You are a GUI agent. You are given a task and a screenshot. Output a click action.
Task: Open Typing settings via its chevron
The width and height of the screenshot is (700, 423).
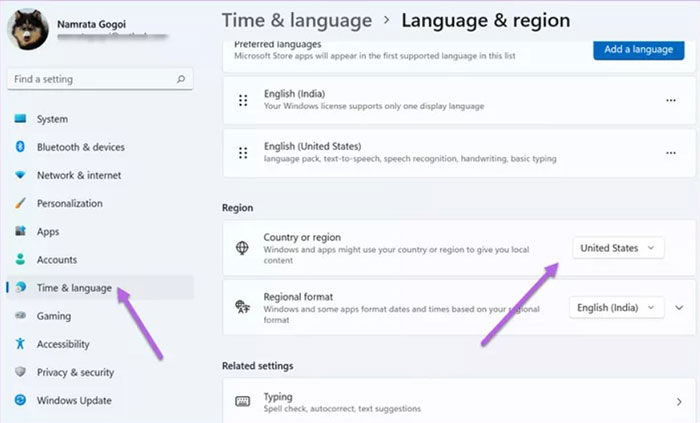(x=679, y=402)
